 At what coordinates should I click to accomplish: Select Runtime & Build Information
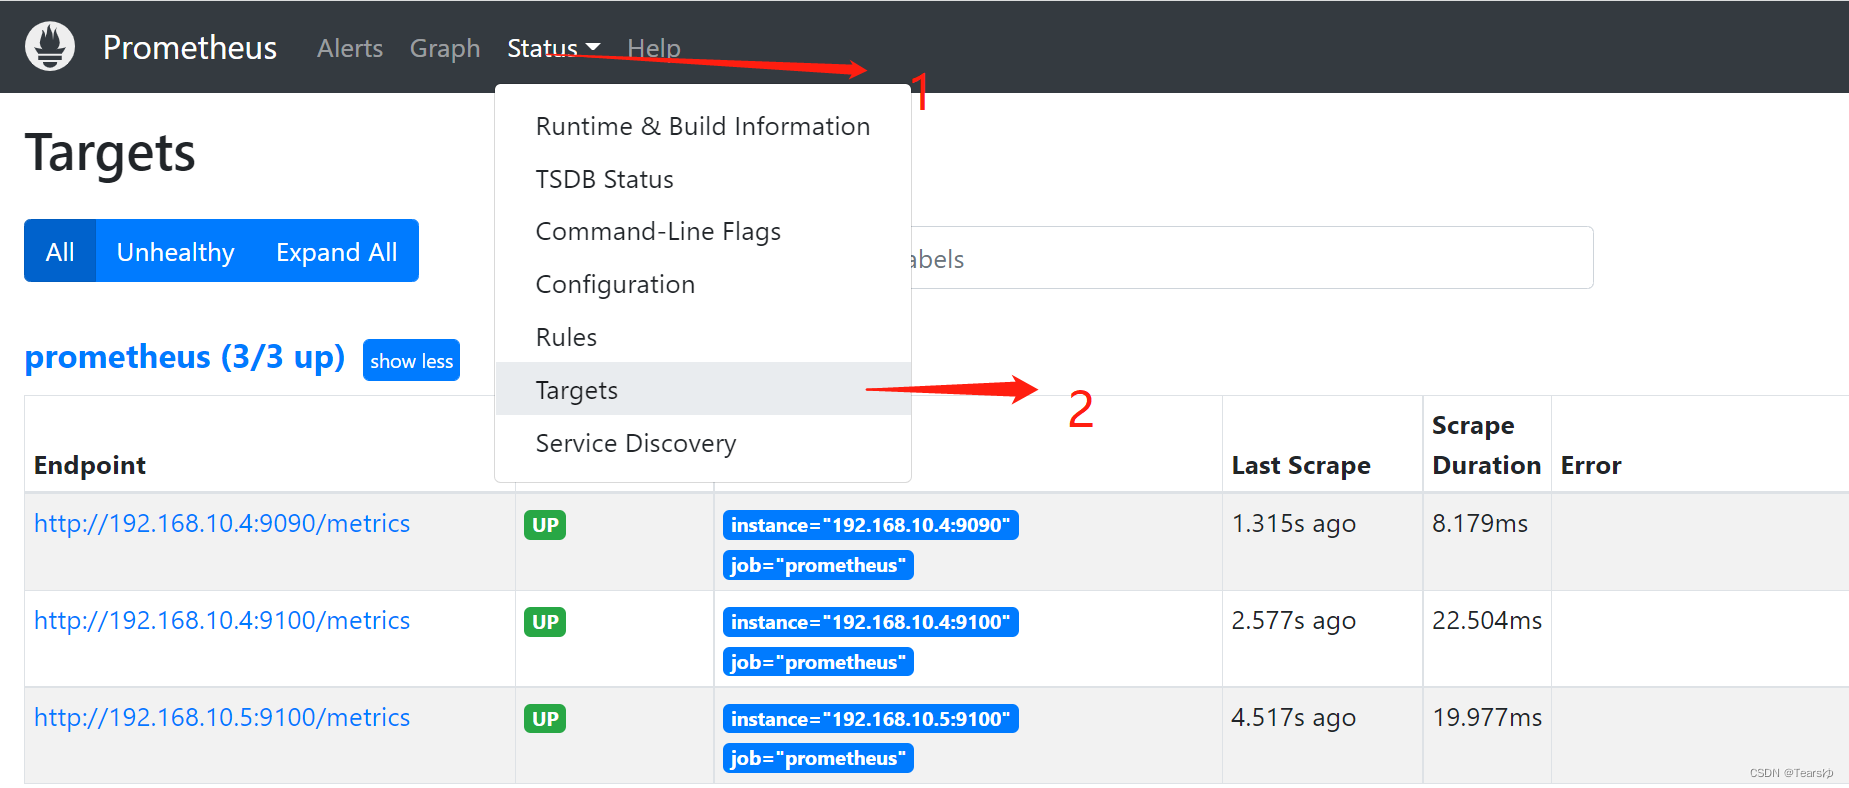point(703,126)
